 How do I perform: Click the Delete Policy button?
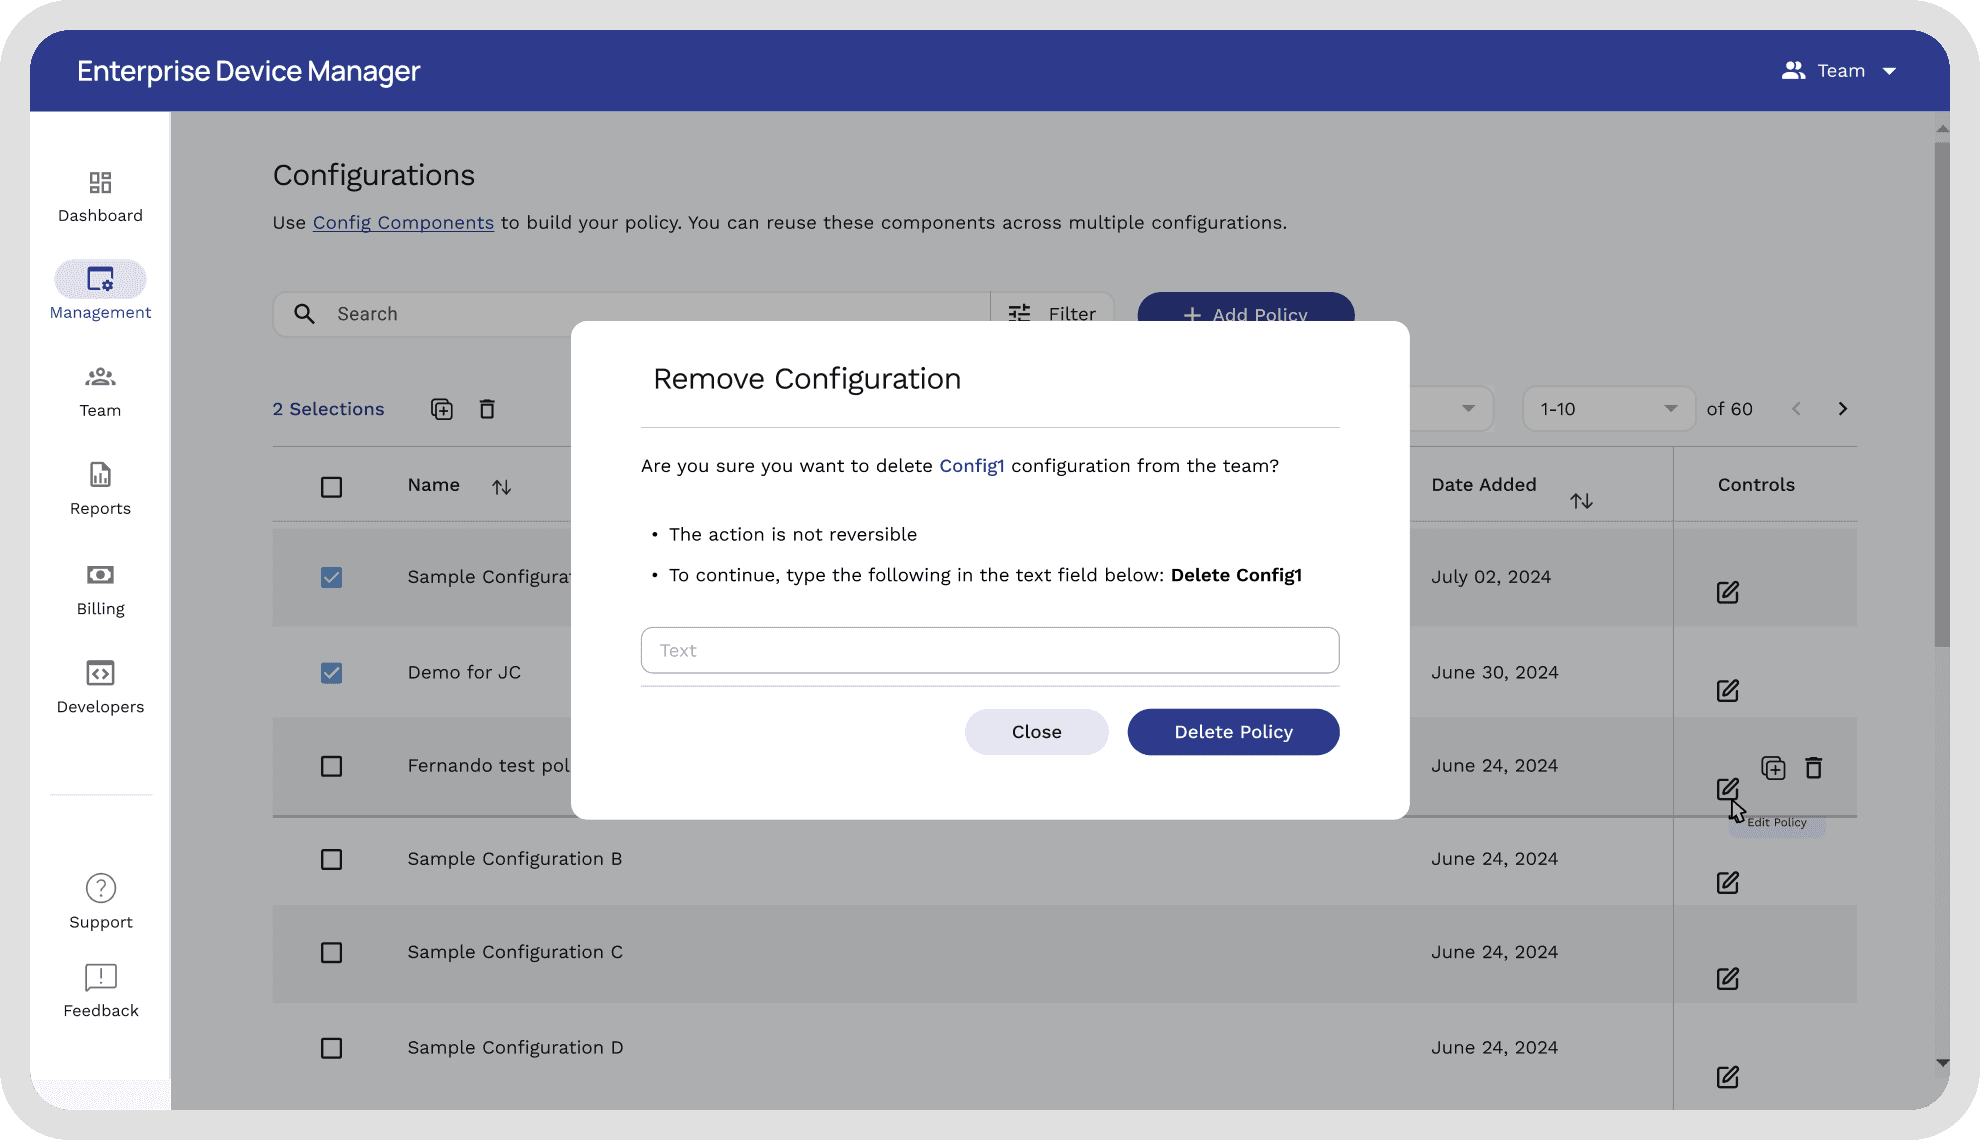[1232, 732]
